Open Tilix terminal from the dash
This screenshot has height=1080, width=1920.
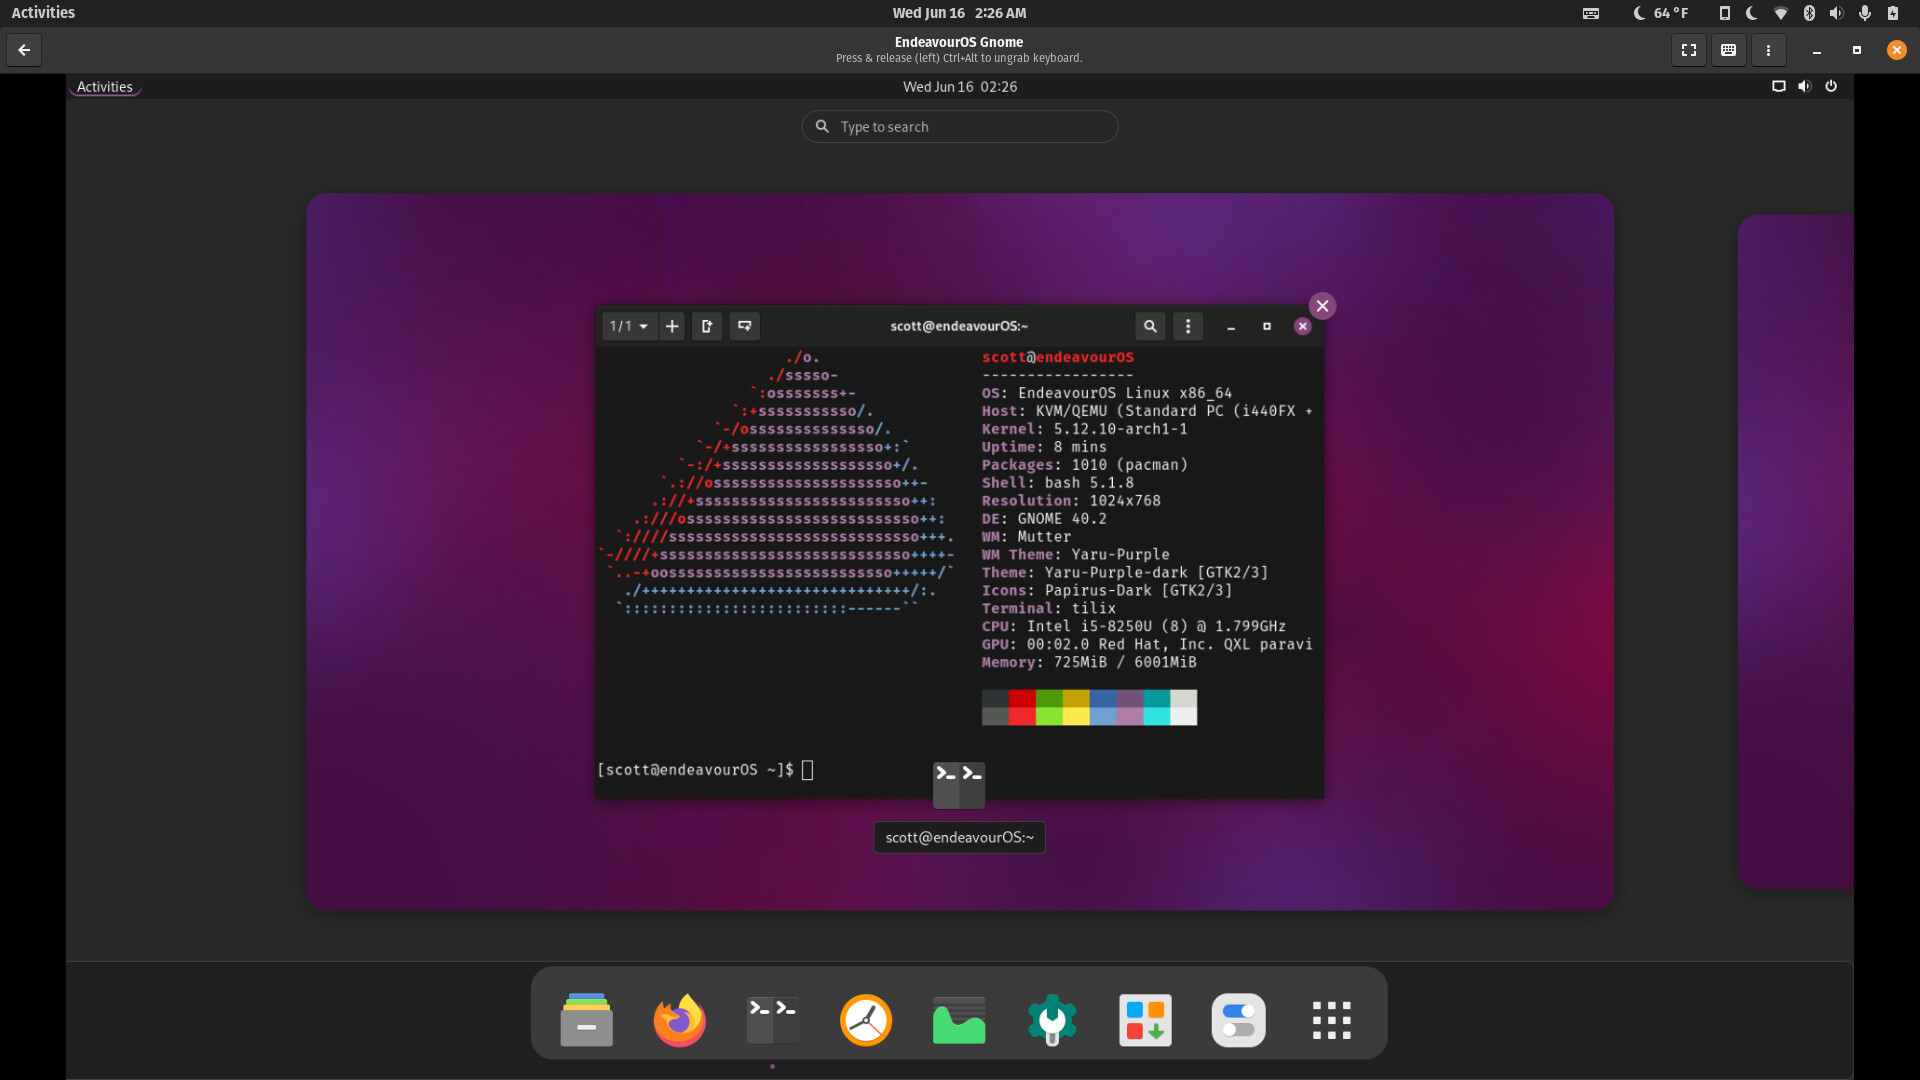pyautogui.click(x=773, y=1020)
